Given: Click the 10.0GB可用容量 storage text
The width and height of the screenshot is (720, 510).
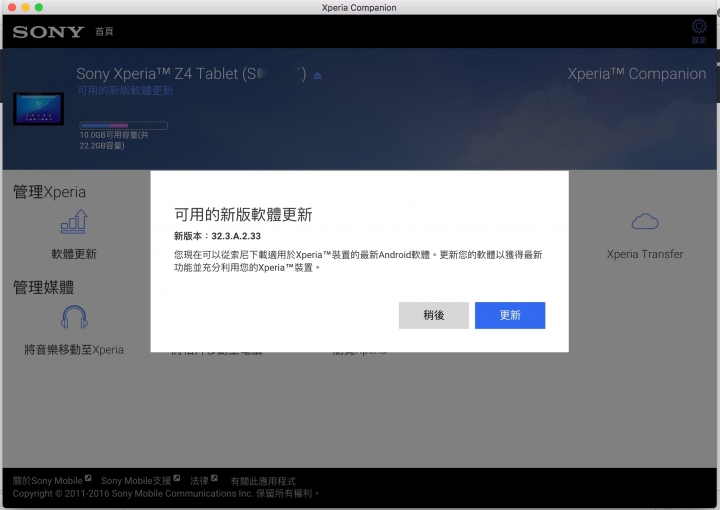Looking at the screenshot, I should coord(114,140).
